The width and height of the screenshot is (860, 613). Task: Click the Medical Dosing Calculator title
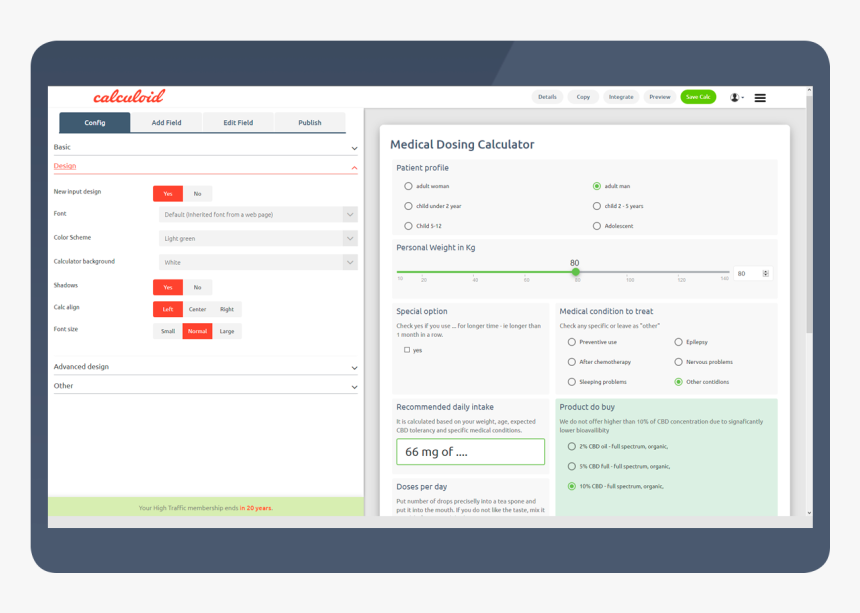coord(462,145)
